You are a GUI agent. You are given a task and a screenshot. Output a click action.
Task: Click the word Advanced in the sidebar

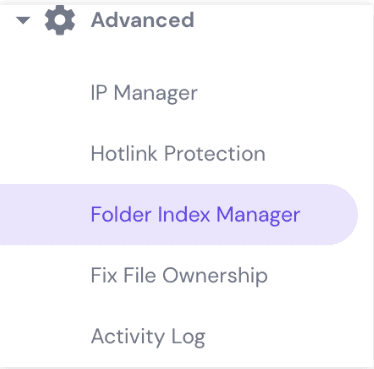143,20
